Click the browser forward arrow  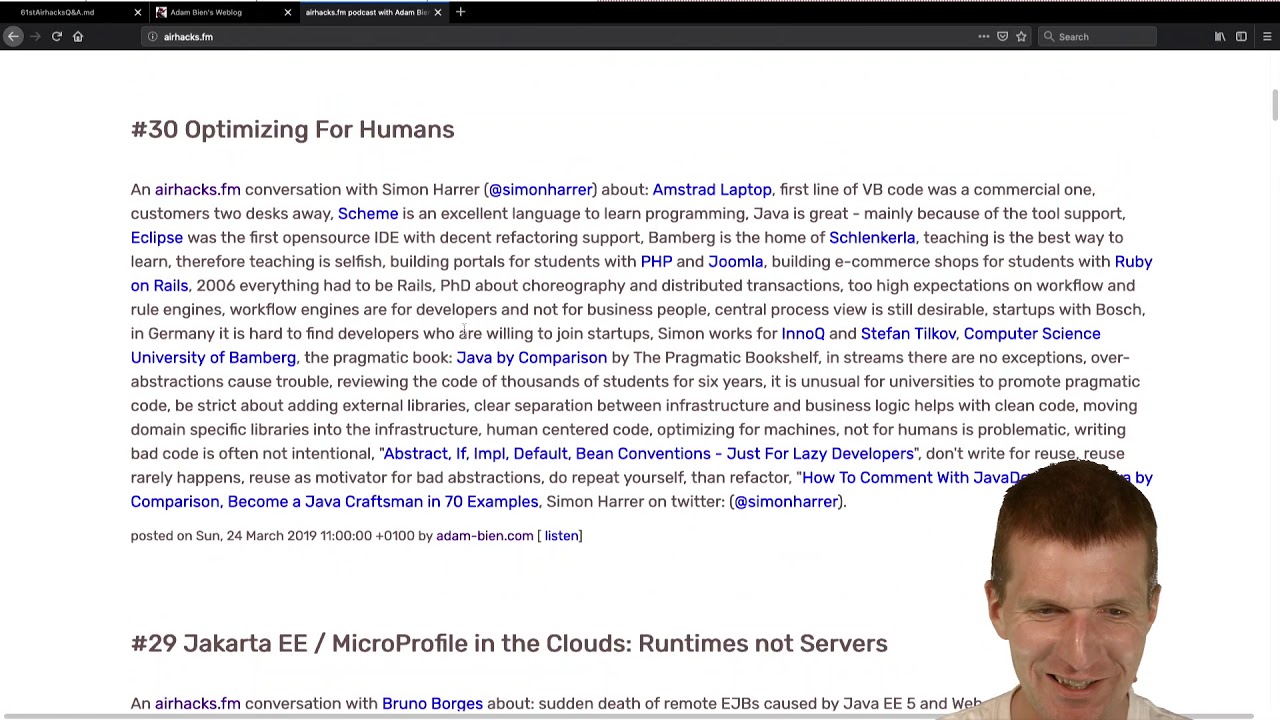point(35,36)
